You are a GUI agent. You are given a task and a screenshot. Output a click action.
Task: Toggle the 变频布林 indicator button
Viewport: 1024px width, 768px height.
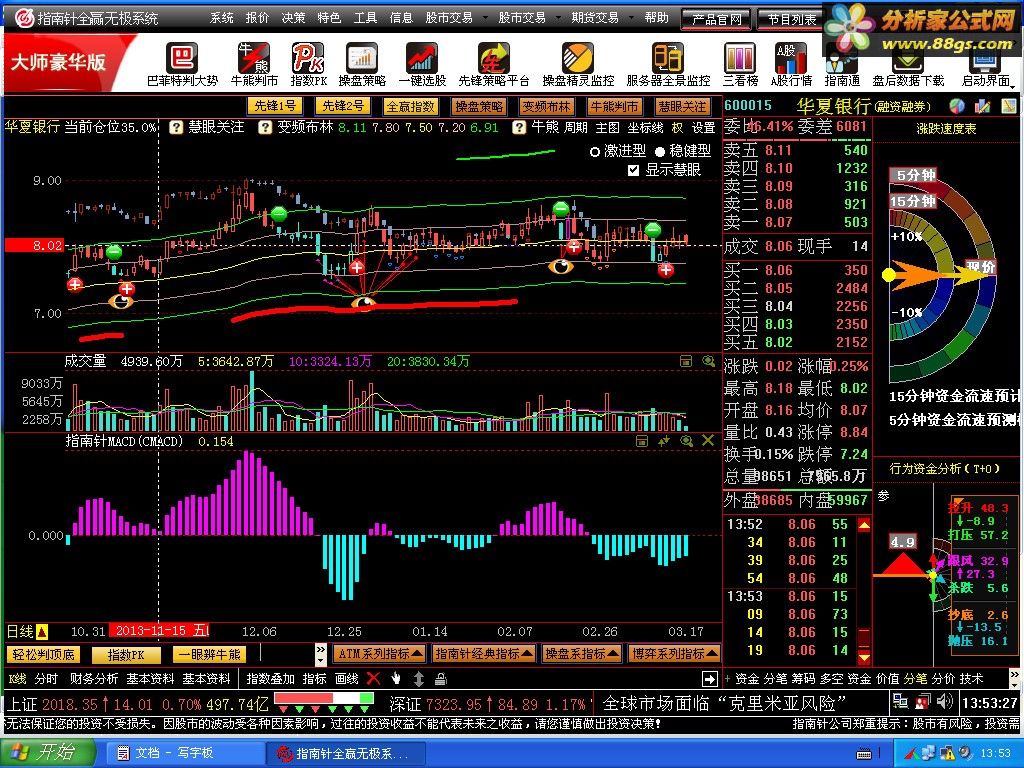(x=546, y=106)
